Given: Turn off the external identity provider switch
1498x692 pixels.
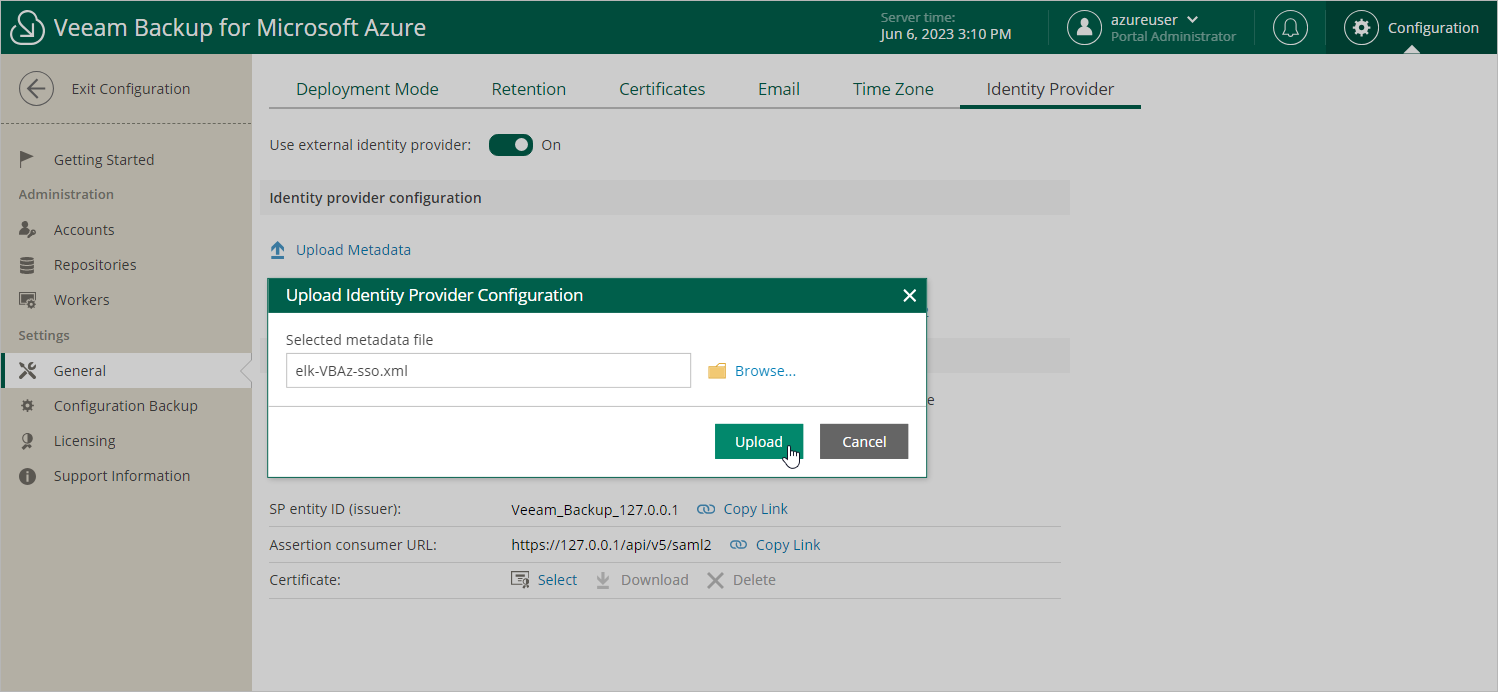Looking at the screenshot, I should click(511, 145).
